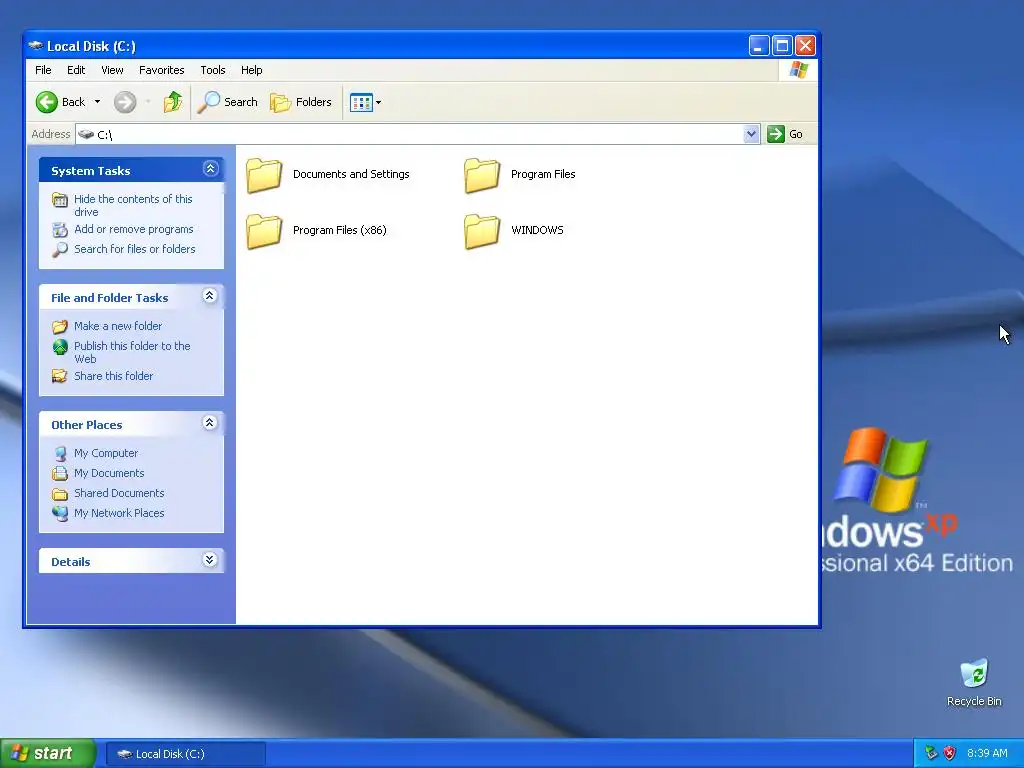
Task: Click the My Documents link icon
Action: (x=60, y=473)
